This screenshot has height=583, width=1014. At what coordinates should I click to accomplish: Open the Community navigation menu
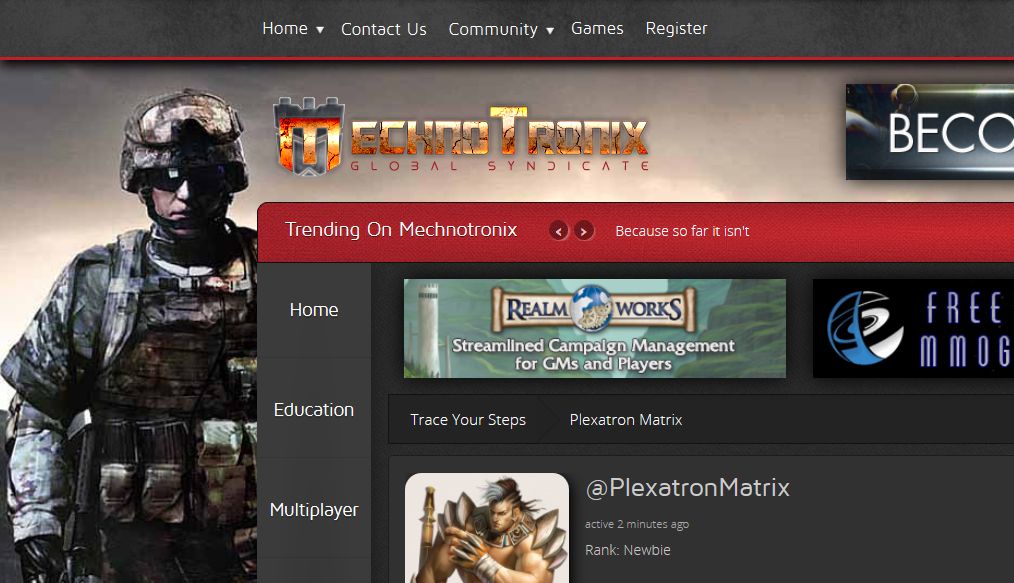pos(493,29)
